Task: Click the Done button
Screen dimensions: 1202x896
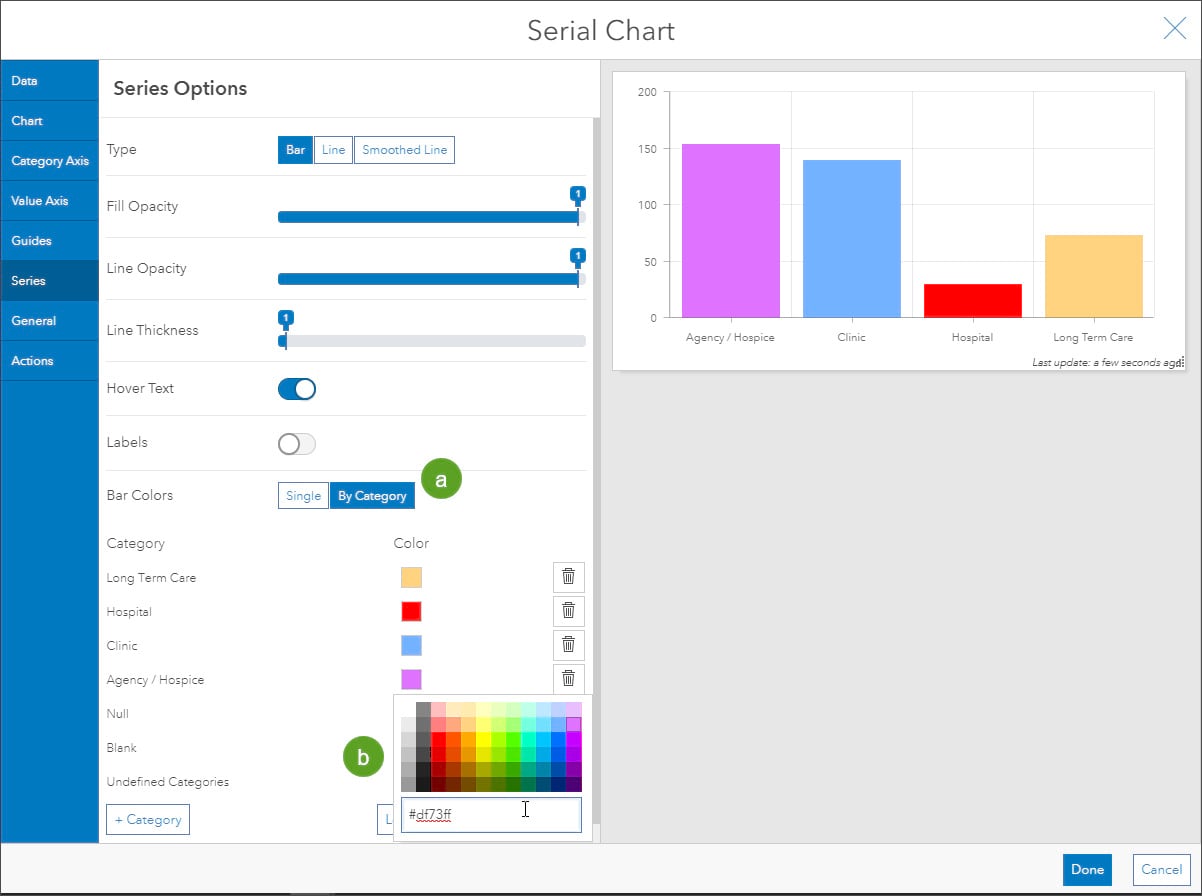Action: click(x=1087, y=869)
